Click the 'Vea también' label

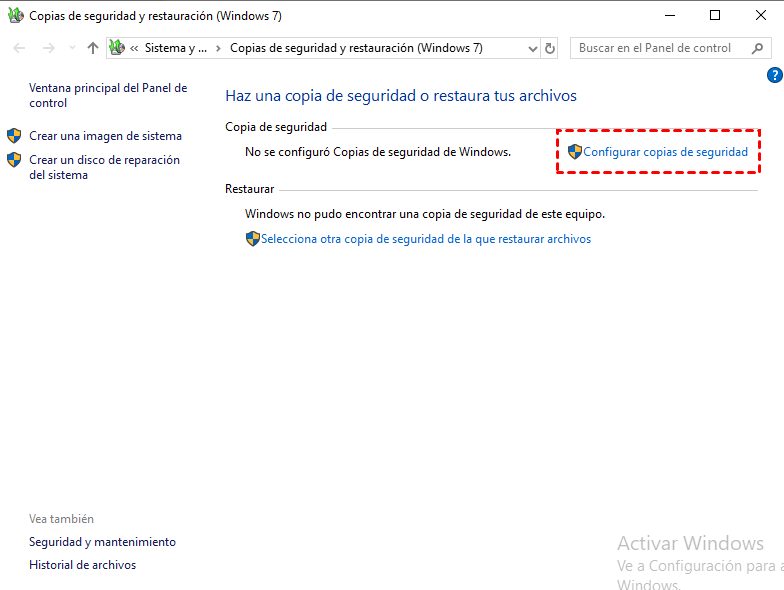coord(62,519)
